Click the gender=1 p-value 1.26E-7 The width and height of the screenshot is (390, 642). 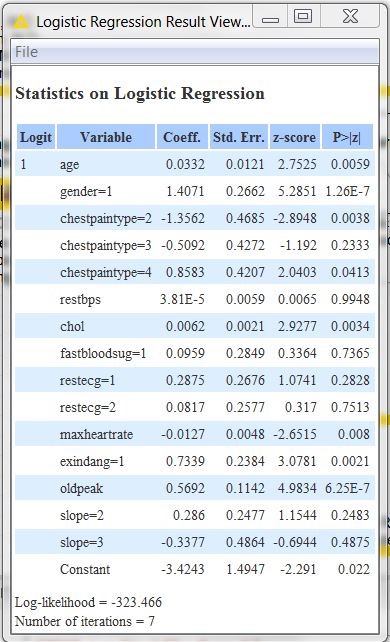pyautogui.click(x=347, y=191)
